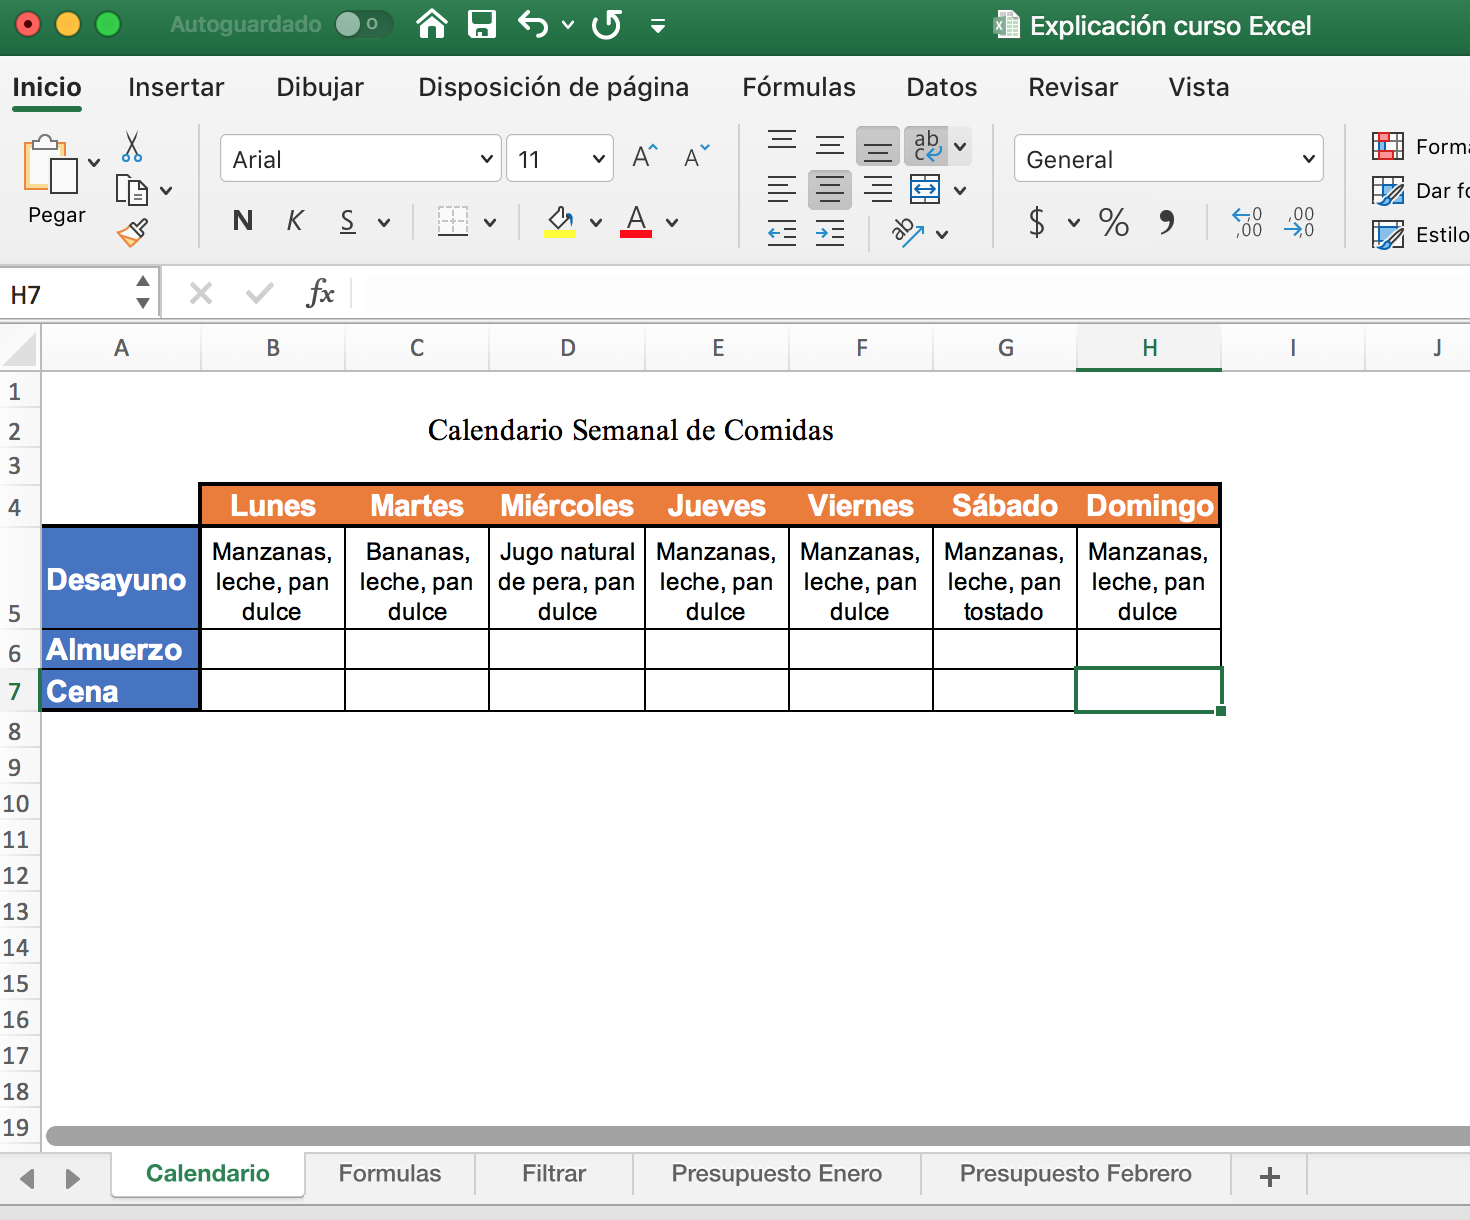Viewport: 1470px width, 1220px height.
Task: Align text to middle of cell
Action: (830, 146)
